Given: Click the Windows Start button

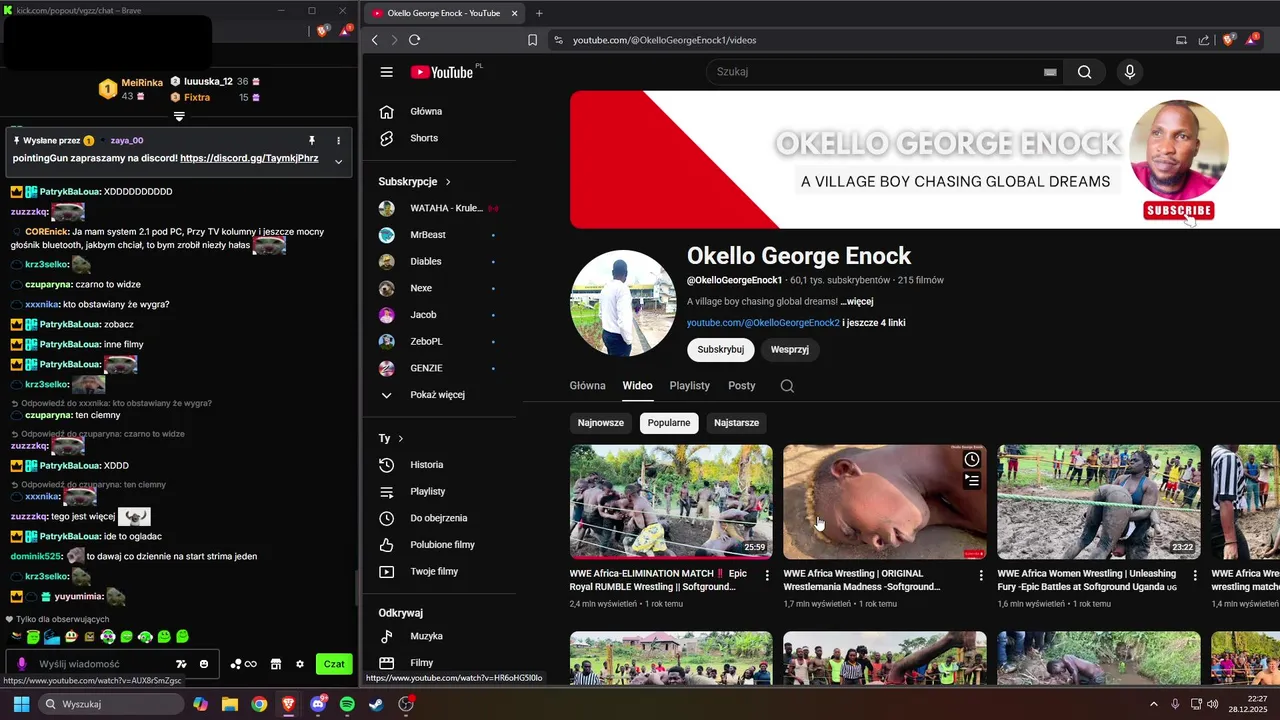Looking at the screenshot, I should click(x=21, y=704).
